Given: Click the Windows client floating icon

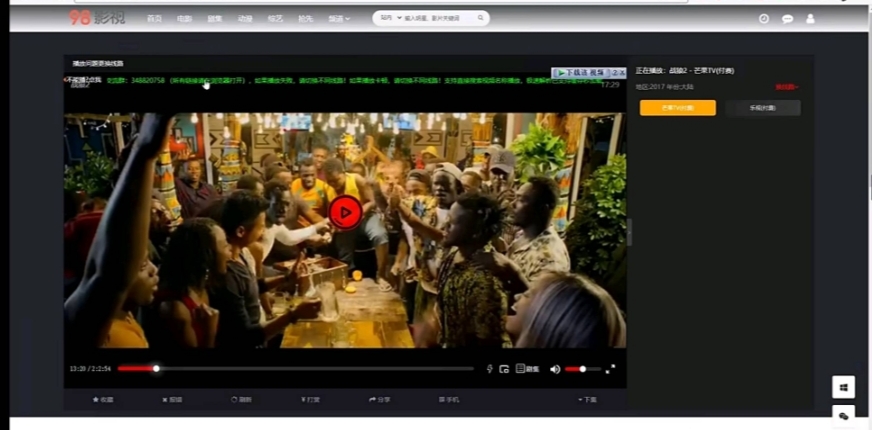Looking at the screenshot, I should click(843, 386).
